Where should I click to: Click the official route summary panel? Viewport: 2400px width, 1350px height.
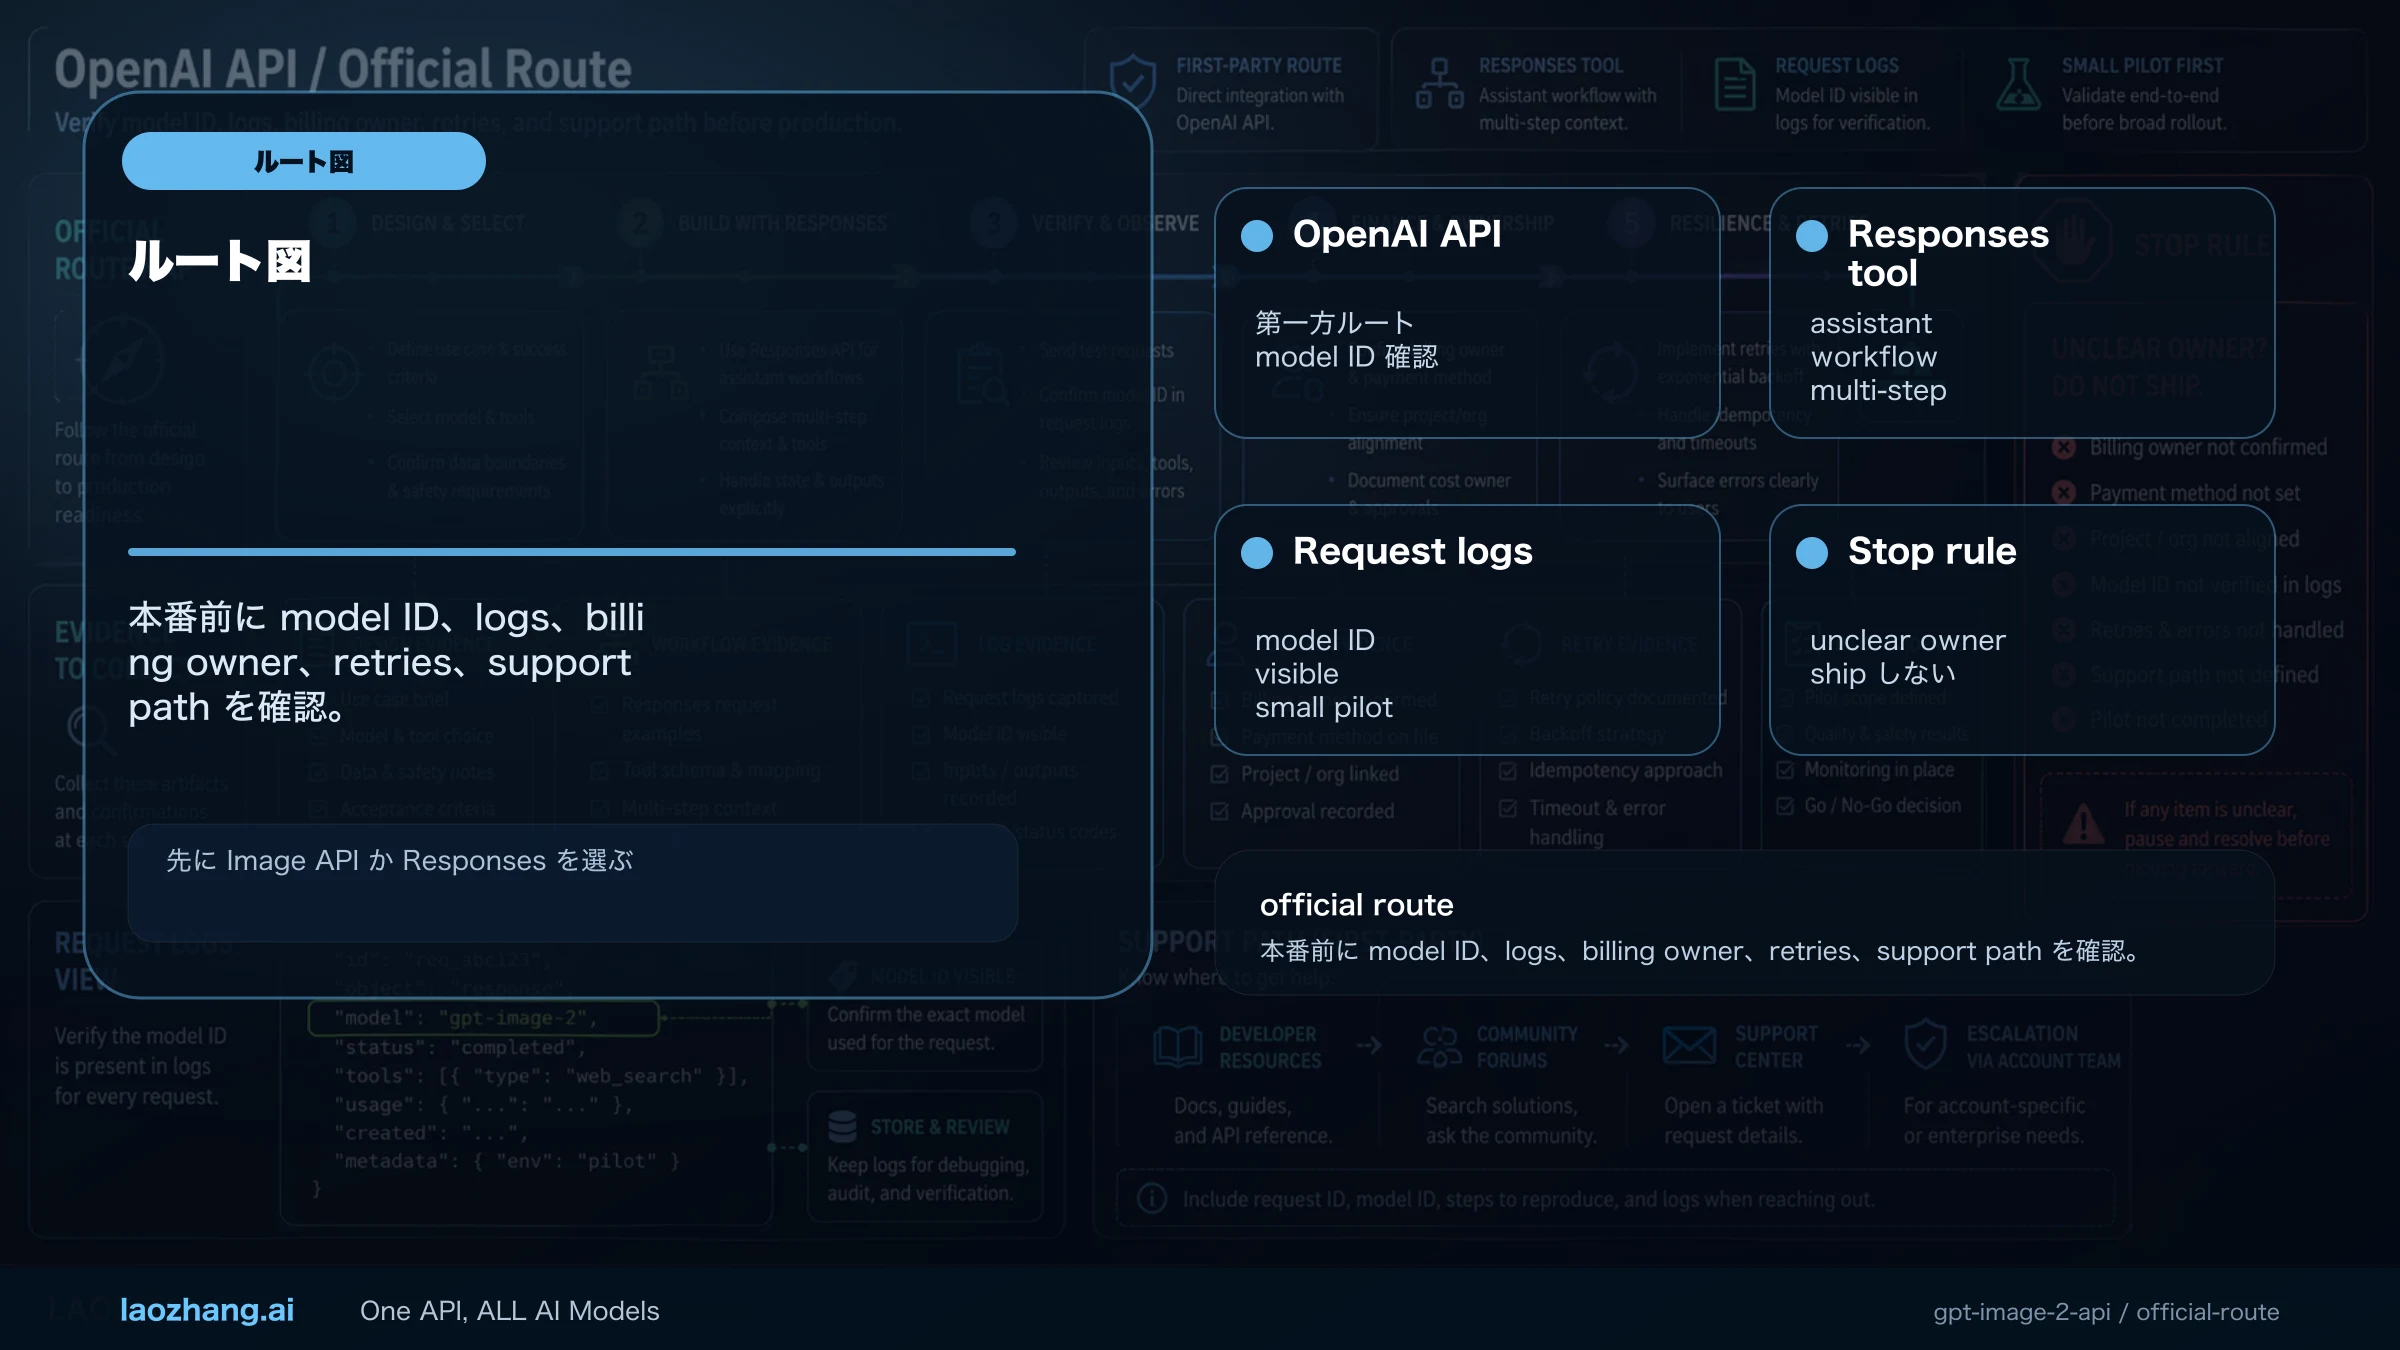[x=1745, y=923]
